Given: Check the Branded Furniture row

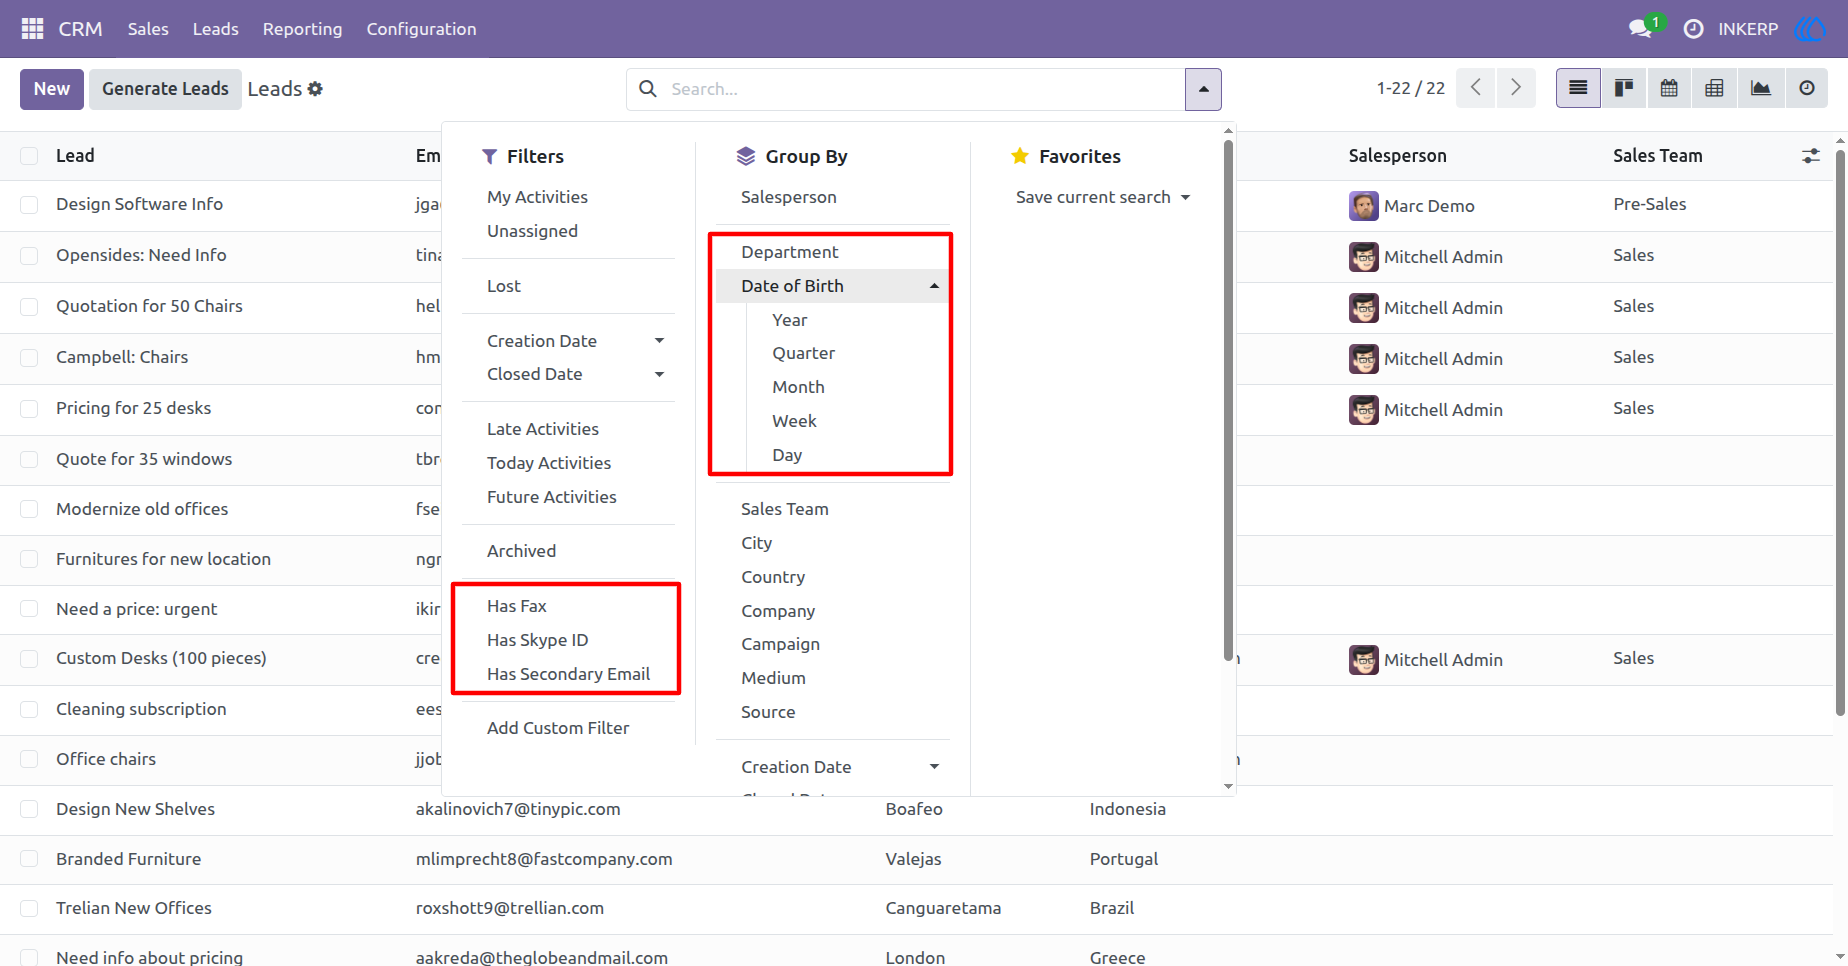Looking at the screenshot, I should (x=29, y=859).
